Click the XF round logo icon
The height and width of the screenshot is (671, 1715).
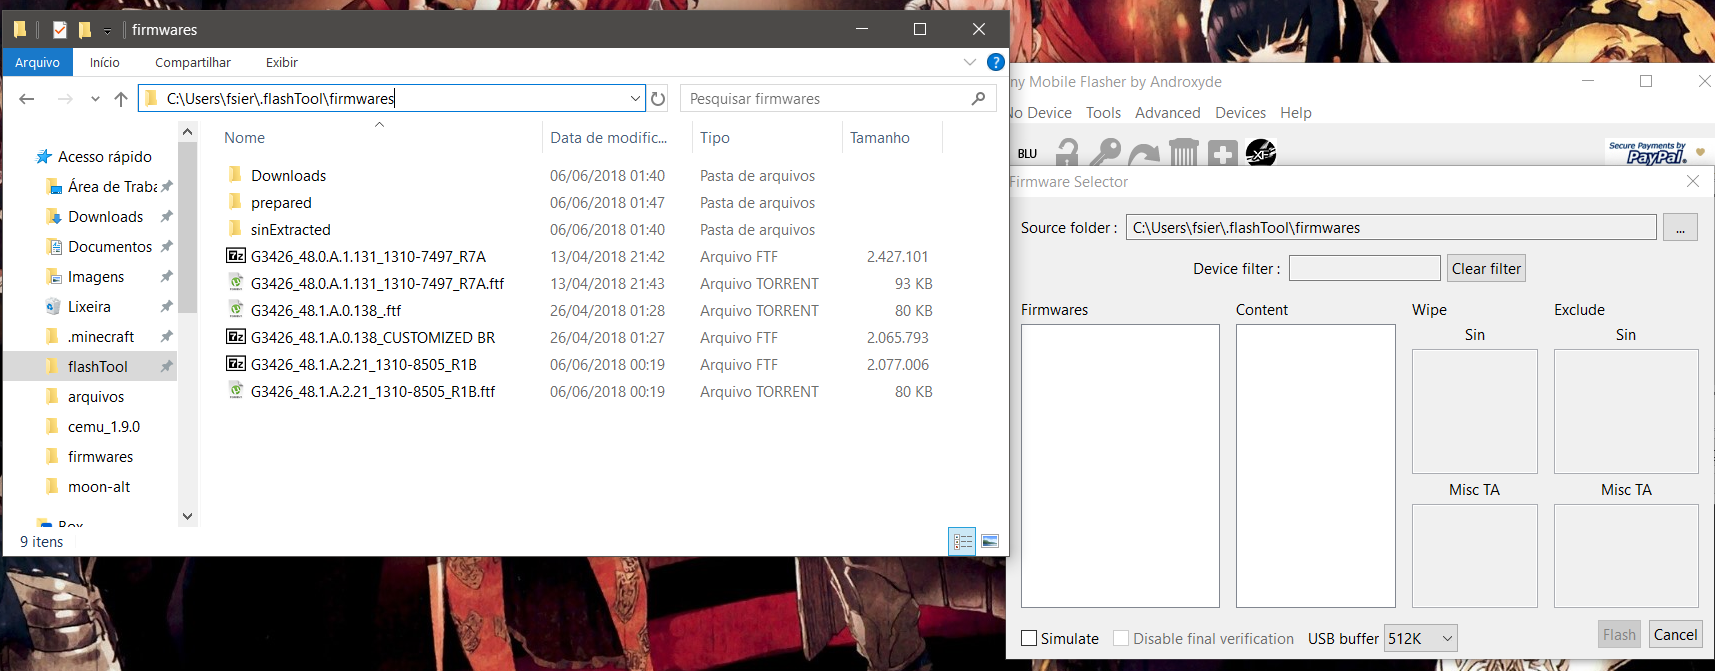tap(1261, 153)
